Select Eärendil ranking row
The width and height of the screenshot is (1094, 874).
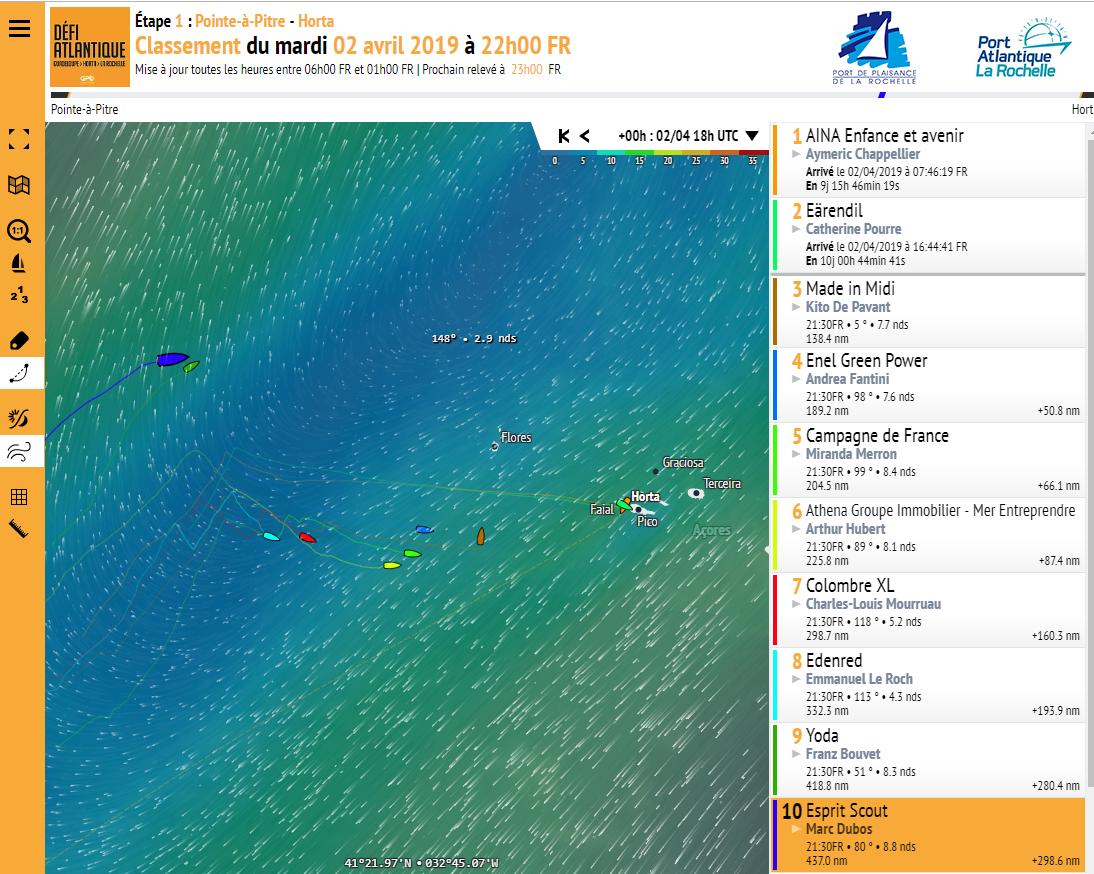(x=929, y=235)
